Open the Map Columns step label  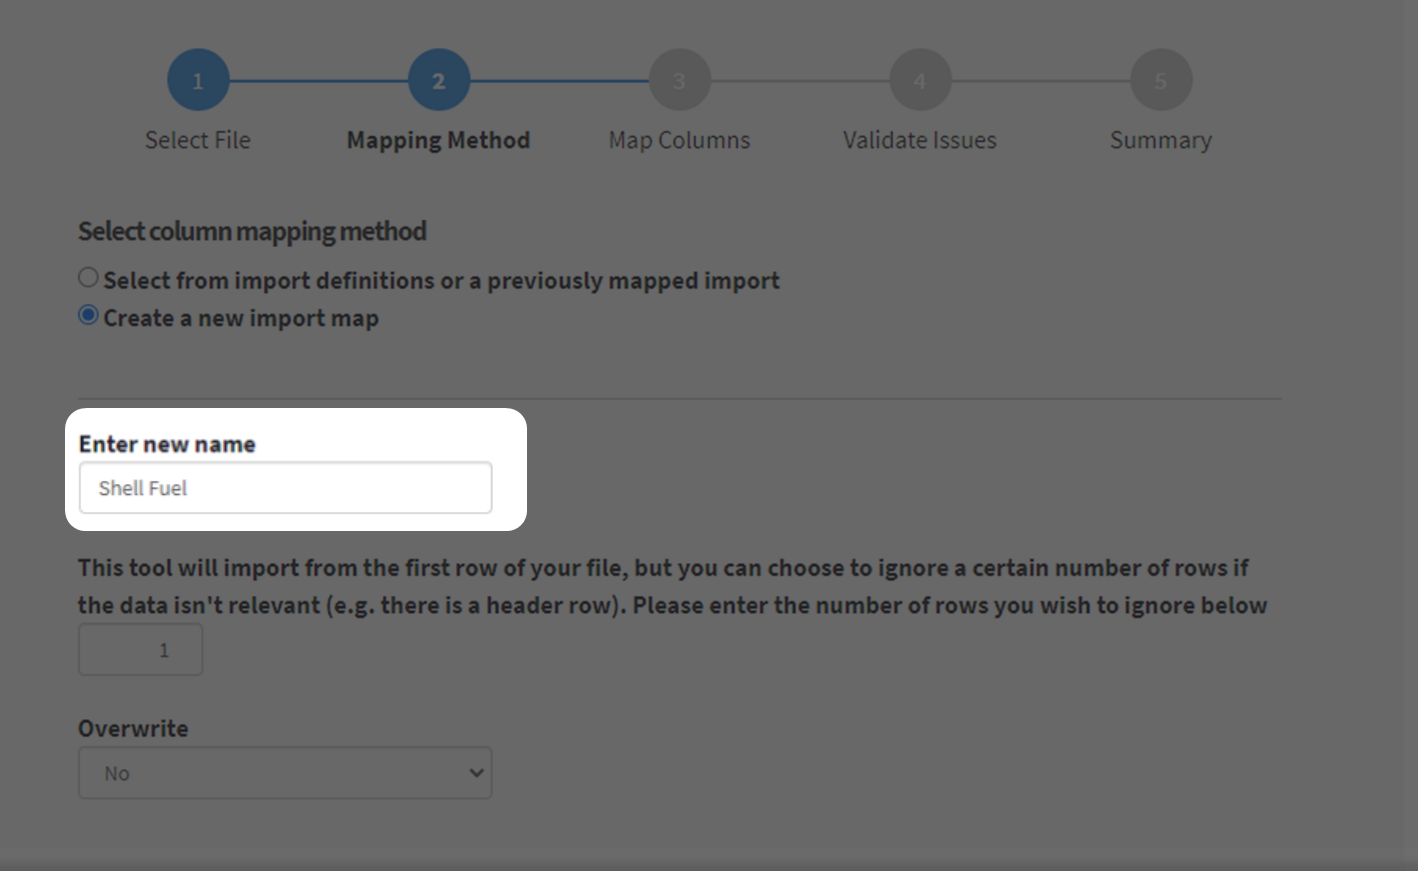click(680, 140)
